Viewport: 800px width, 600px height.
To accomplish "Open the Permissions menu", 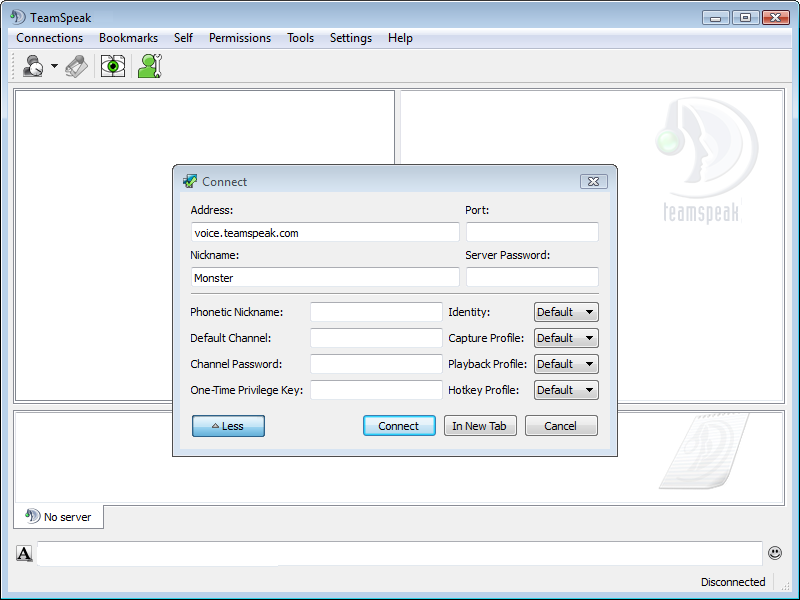I will pyautogui.click(x=240, y=38).
